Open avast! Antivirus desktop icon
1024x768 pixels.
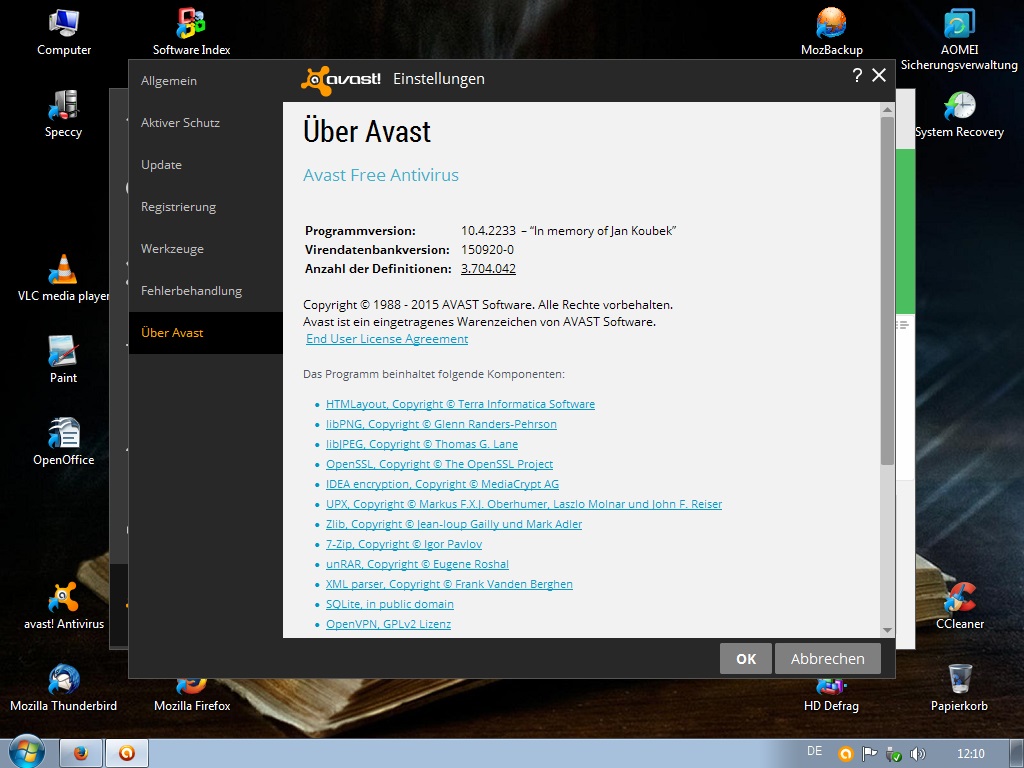pyautogui.click(x=63, y=606)
